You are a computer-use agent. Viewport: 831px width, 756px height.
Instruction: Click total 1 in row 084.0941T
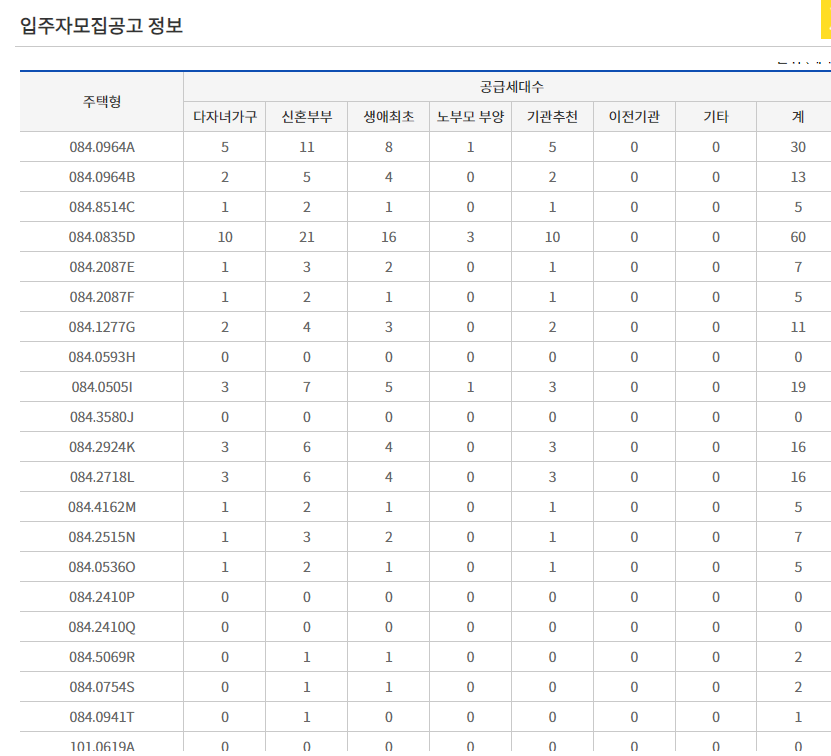click(x=798, y=717)
